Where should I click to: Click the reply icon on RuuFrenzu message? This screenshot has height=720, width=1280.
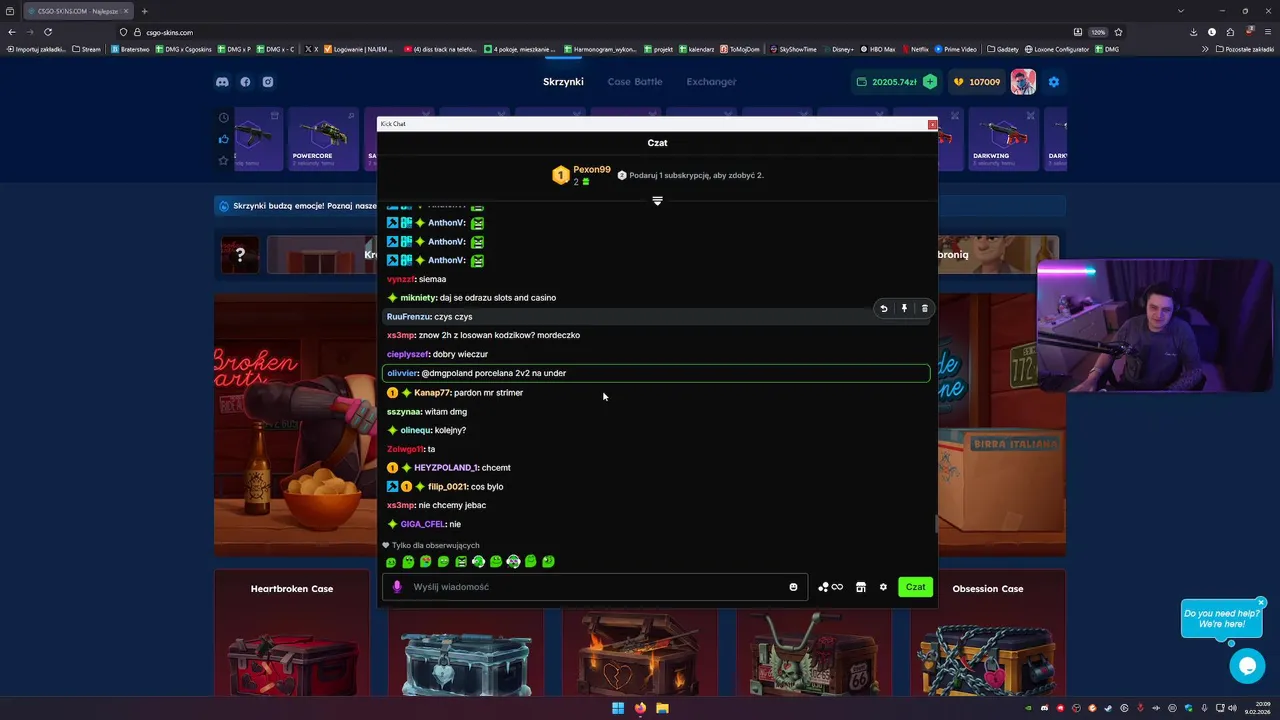pyautogui.click(x=884, y=309)
